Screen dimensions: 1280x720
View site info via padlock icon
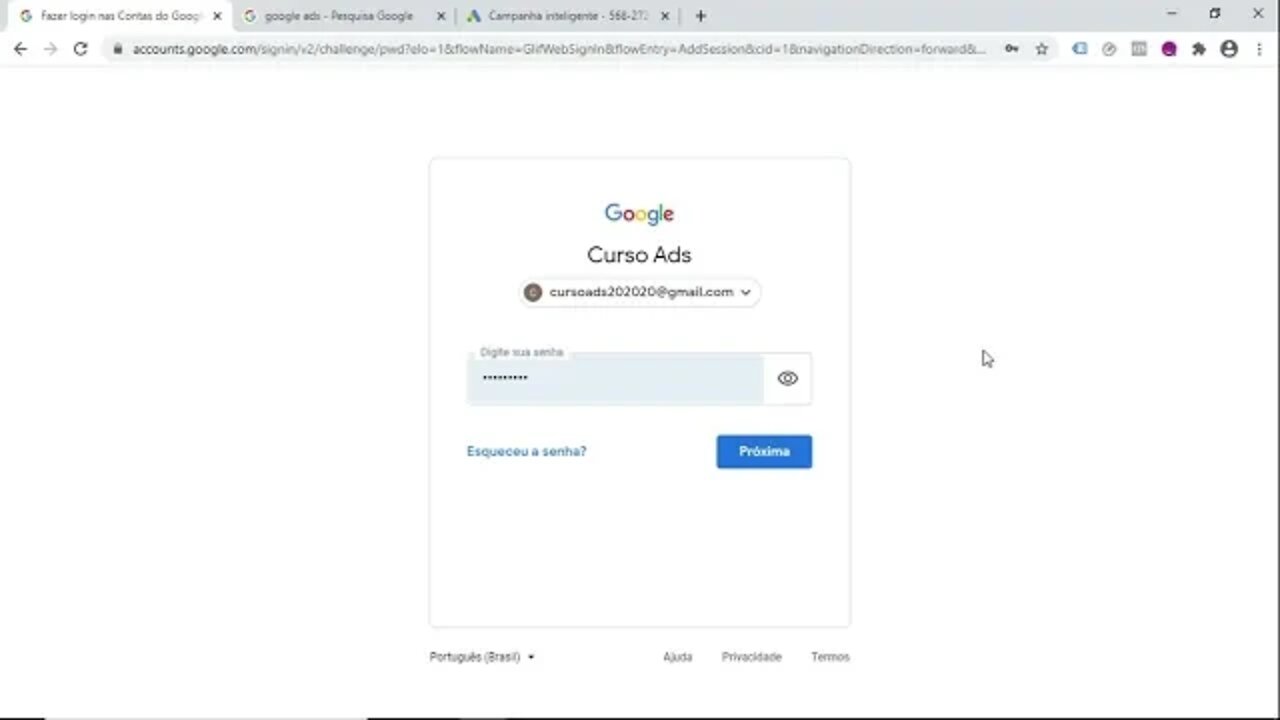click(x=117, y=49)
